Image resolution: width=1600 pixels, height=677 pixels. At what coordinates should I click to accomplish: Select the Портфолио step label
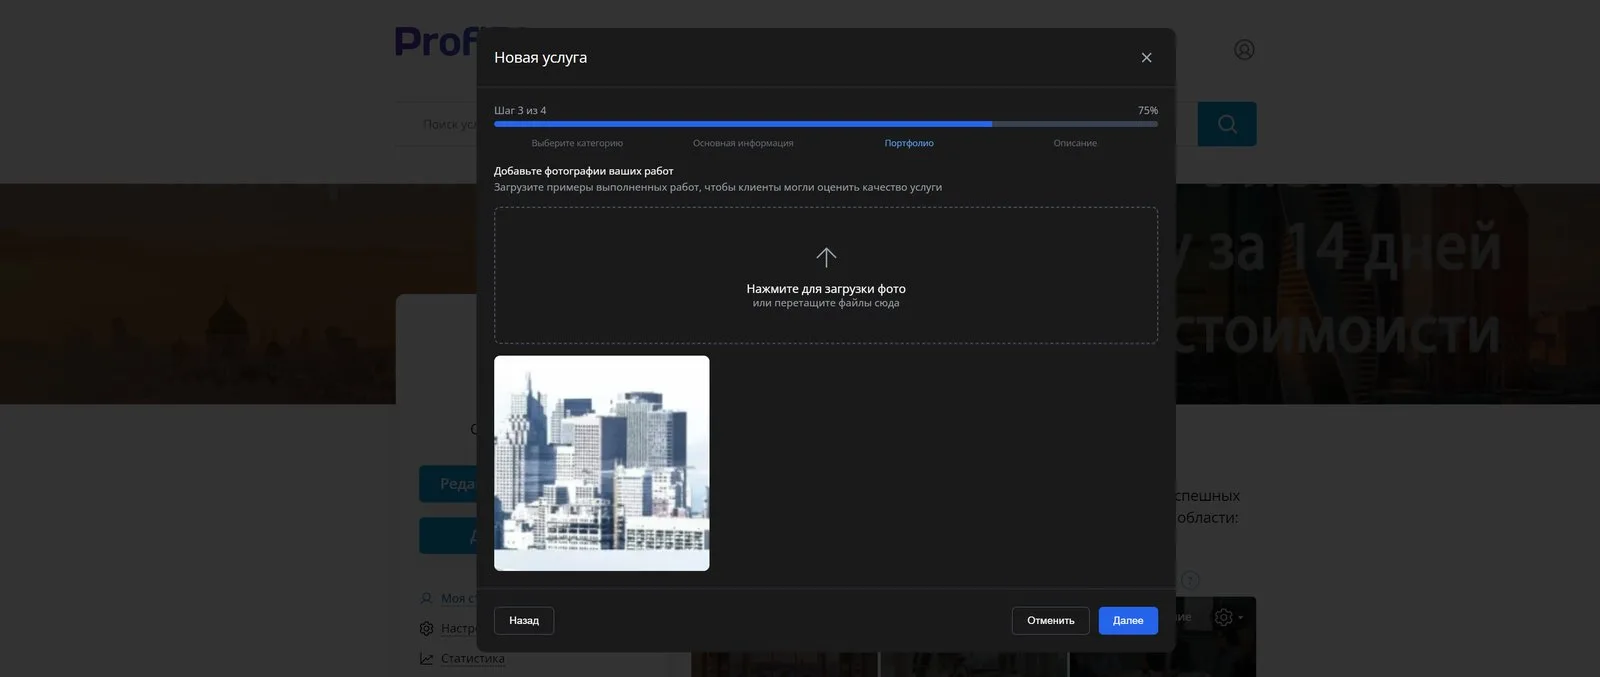[909, 143]
